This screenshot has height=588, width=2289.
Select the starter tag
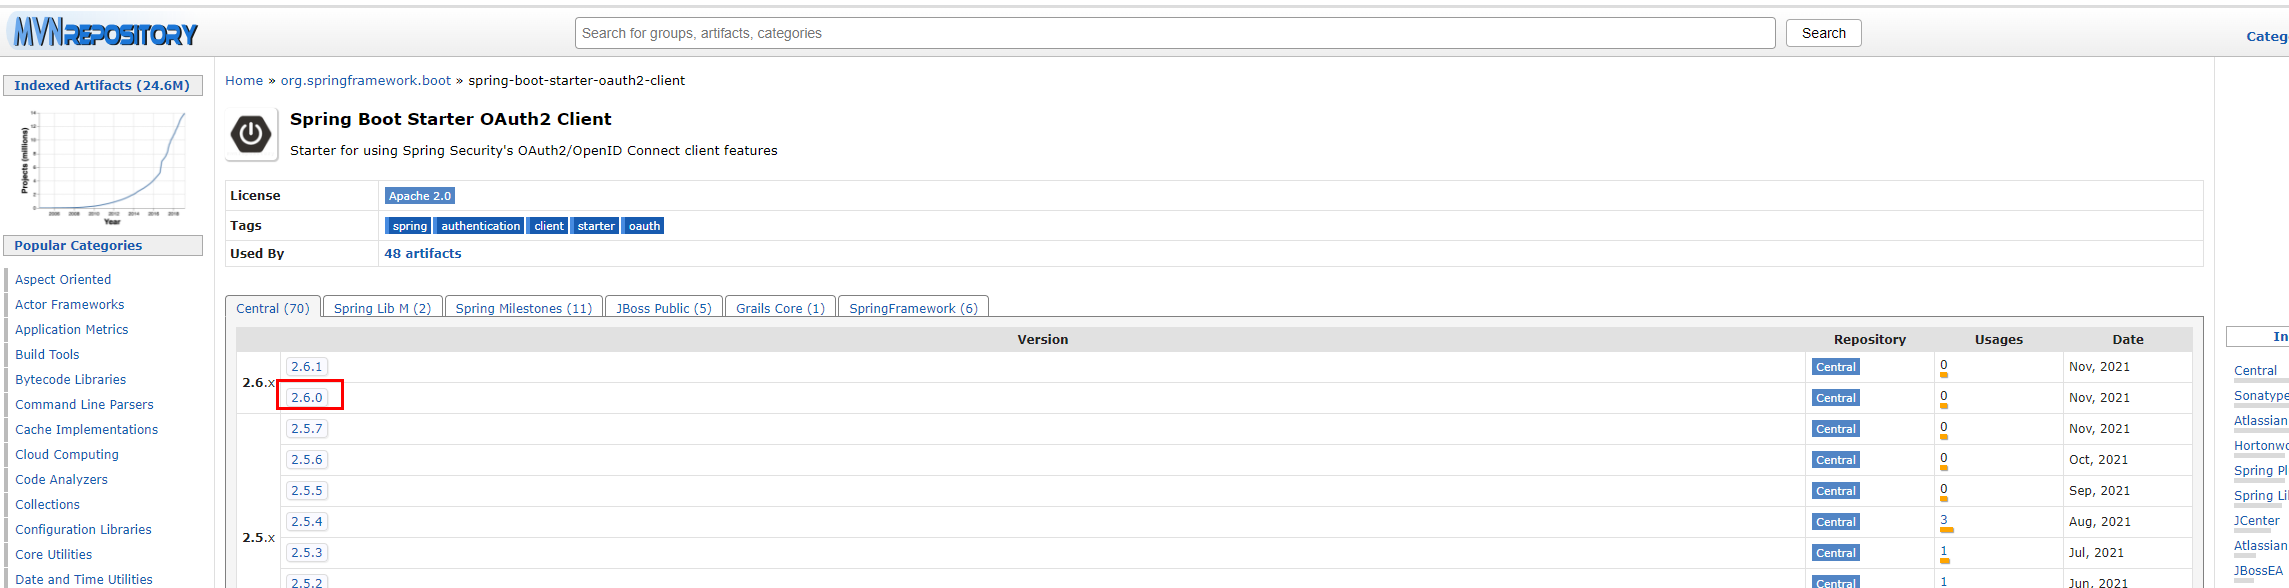[595, 226]
